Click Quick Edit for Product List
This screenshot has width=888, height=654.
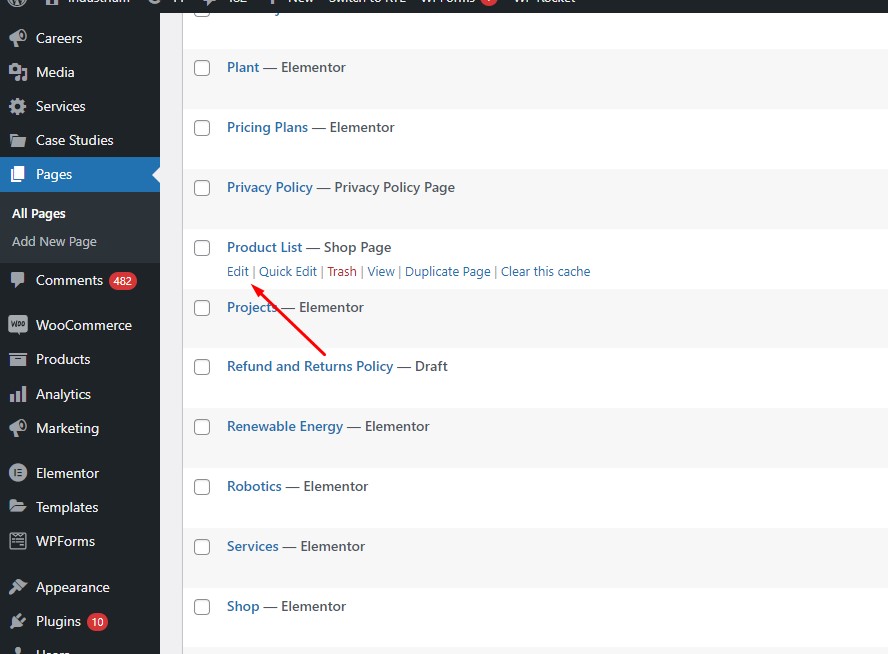coord(288,272)
